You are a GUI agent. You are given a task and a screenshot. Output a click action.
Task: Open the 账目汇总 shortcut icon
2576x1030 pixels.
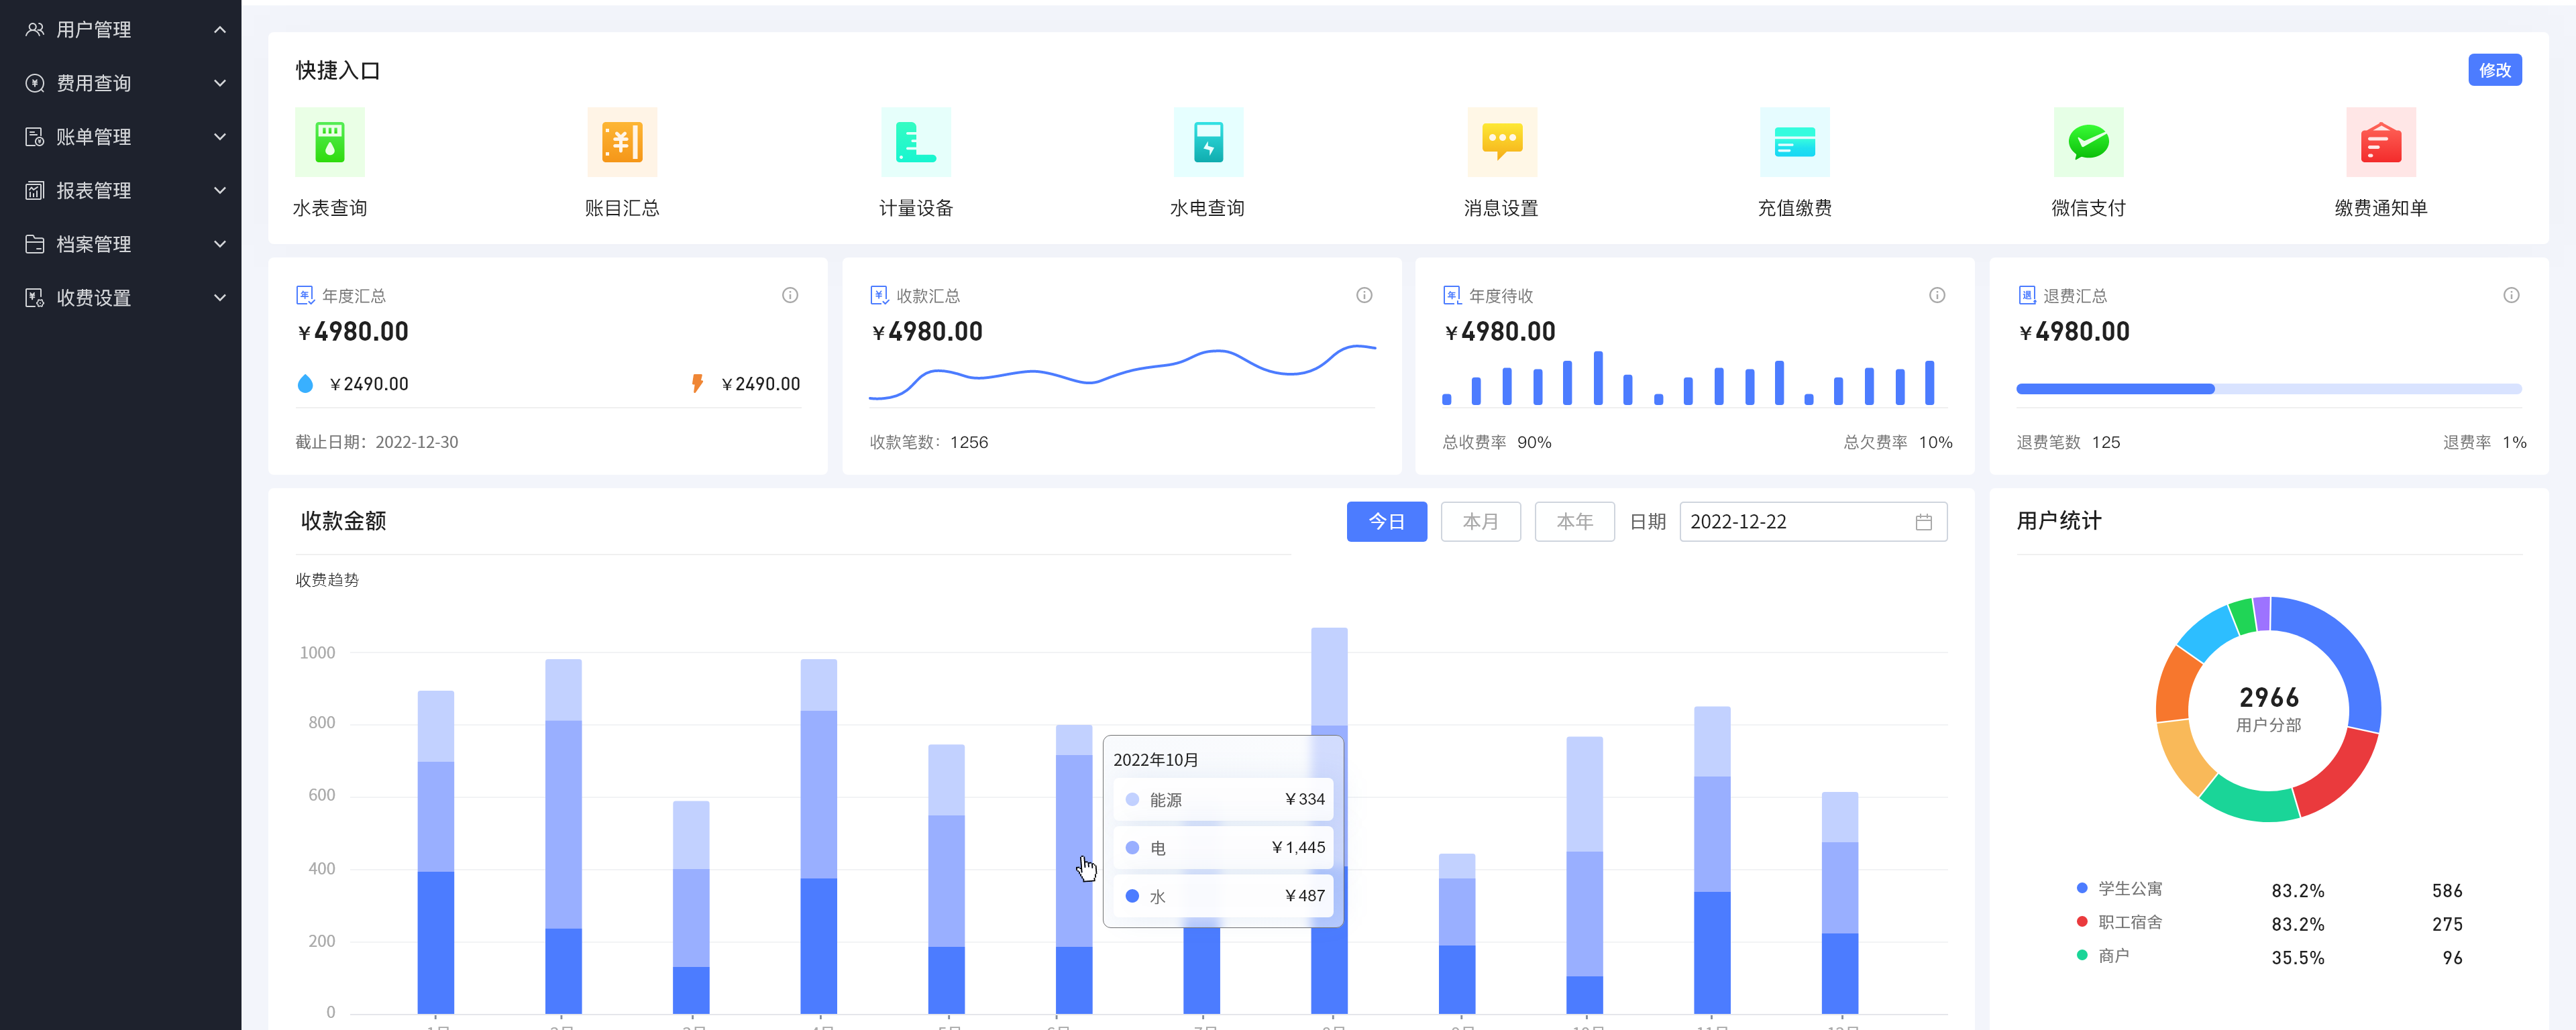click(x=622, y=142)
